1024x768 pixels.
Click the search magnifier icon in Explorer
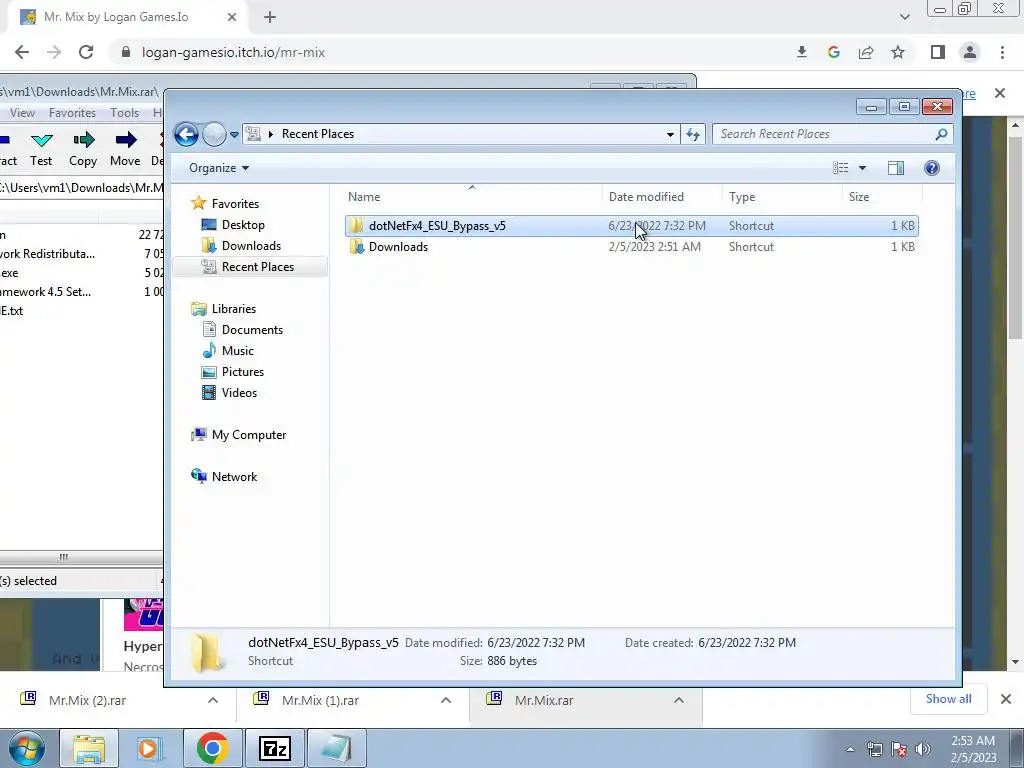point(941,134)
